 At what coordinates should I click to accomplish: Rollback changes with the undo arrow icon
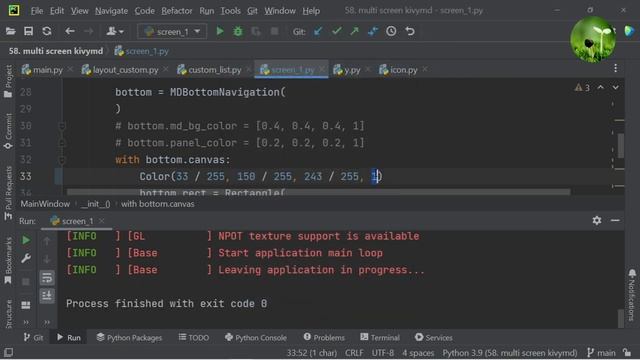pos(410,31)
